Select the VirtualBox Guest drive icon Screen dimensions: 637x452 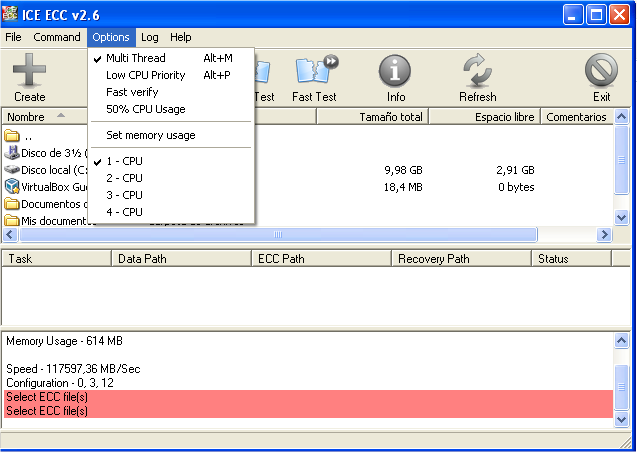click(x=12, y=186)
